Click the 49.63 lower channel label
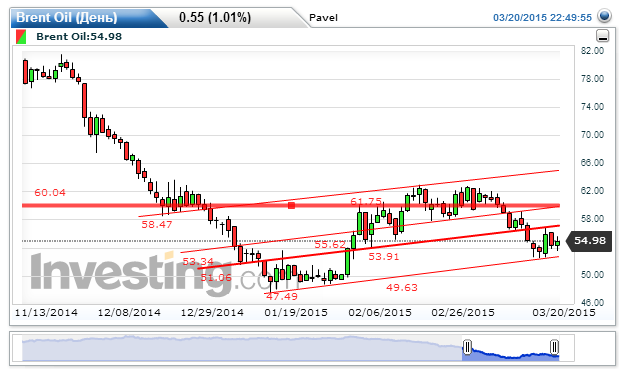 click(402, 287)
